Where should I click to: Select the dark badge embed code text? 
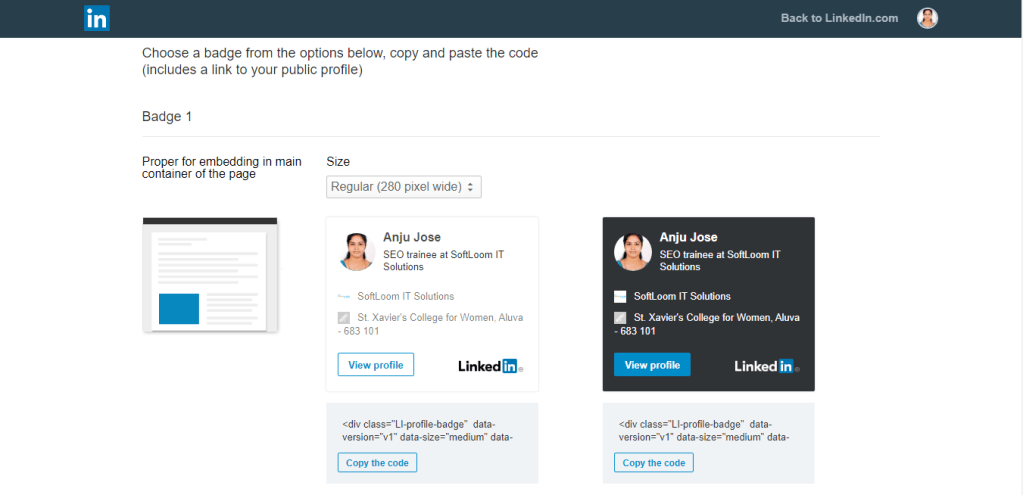[x=704, y=430]
